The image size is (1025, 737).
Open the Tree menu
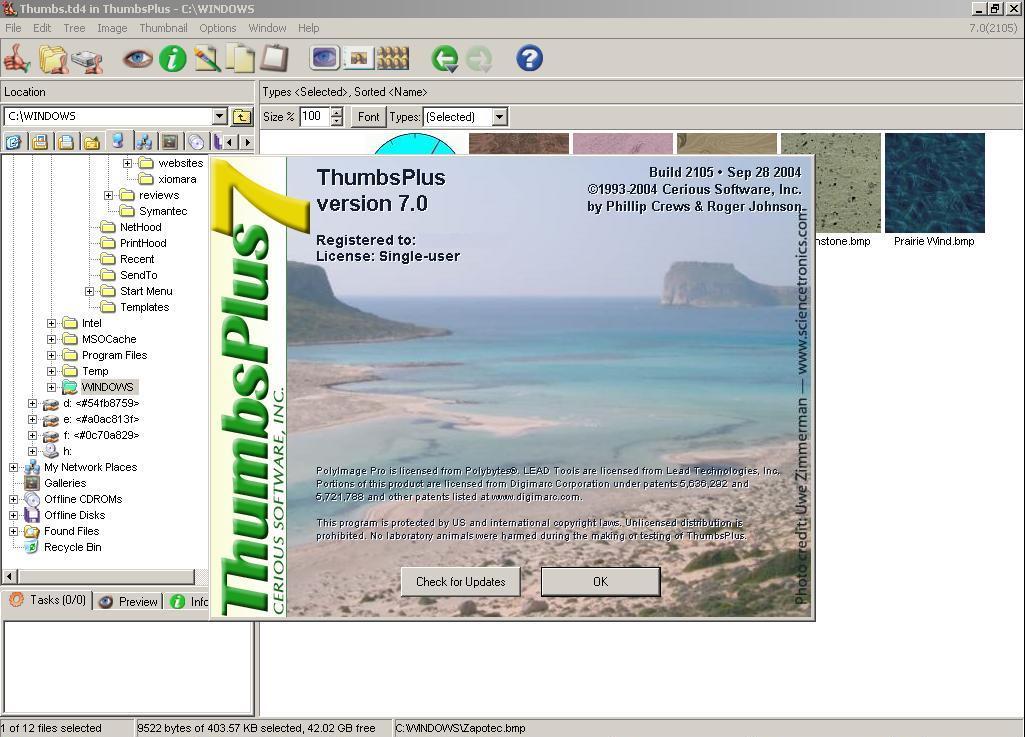pyautogui.click(x=74, y=28)
